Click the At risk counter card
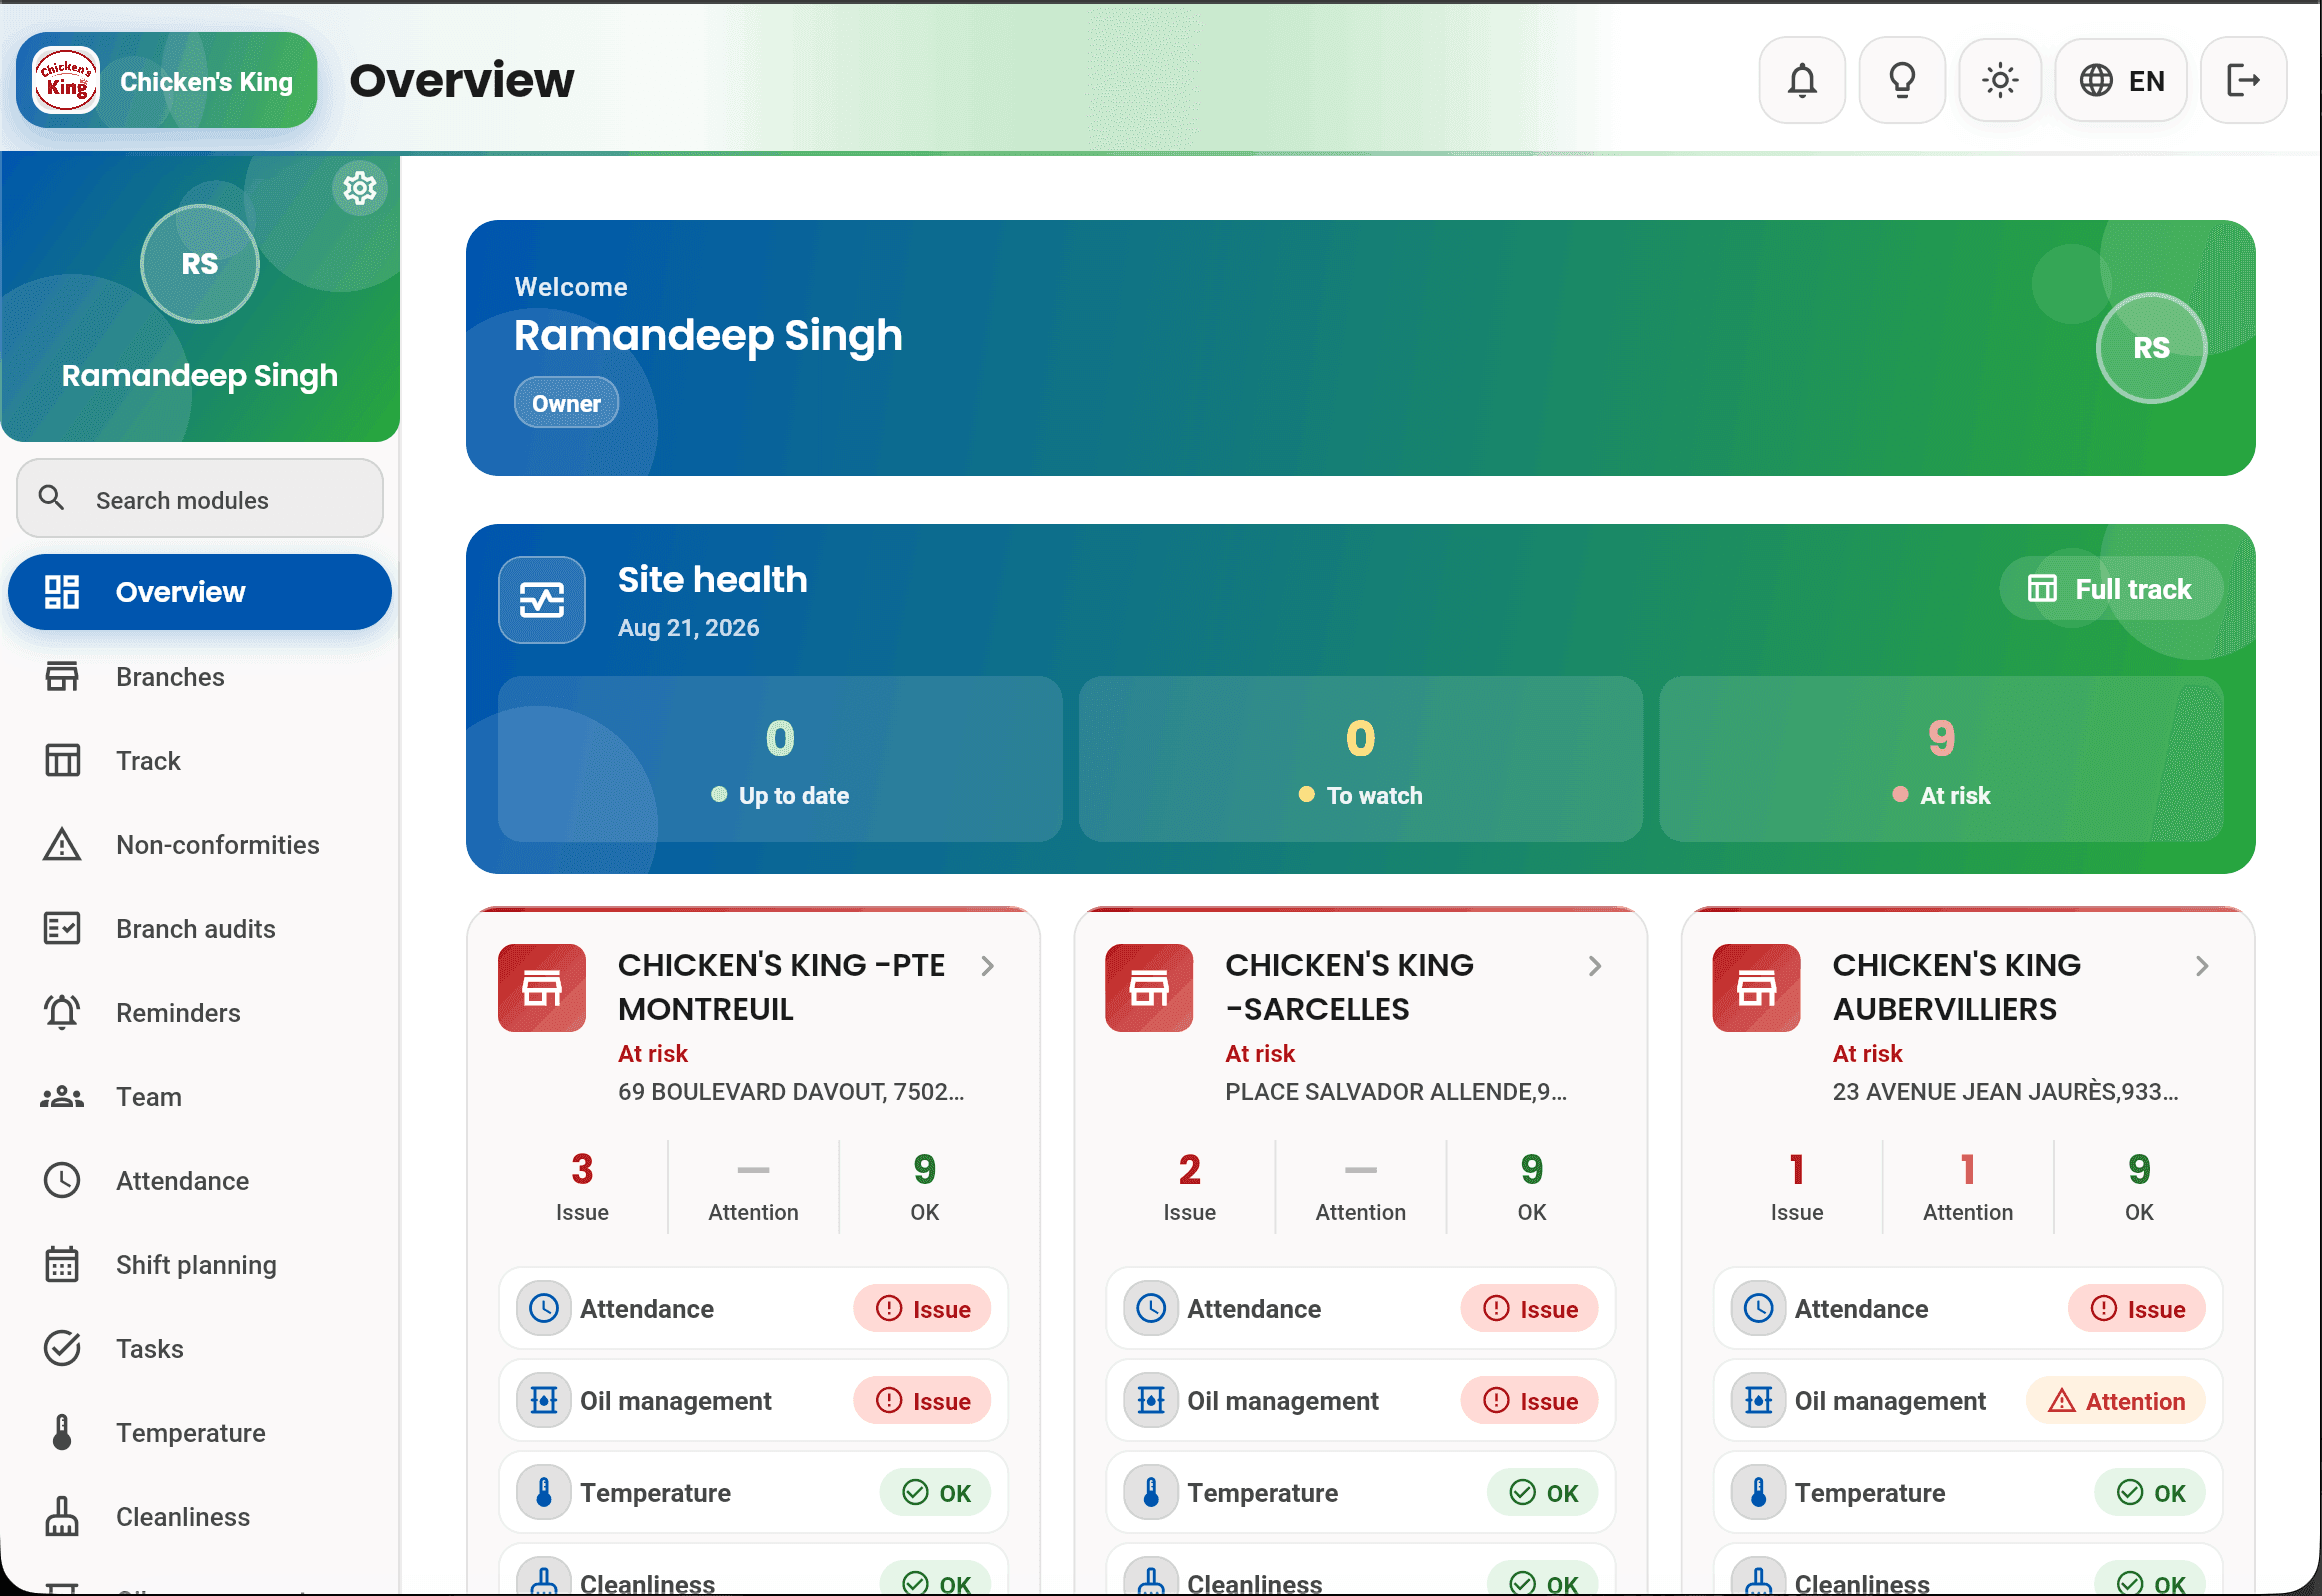 coord(1941,760)
